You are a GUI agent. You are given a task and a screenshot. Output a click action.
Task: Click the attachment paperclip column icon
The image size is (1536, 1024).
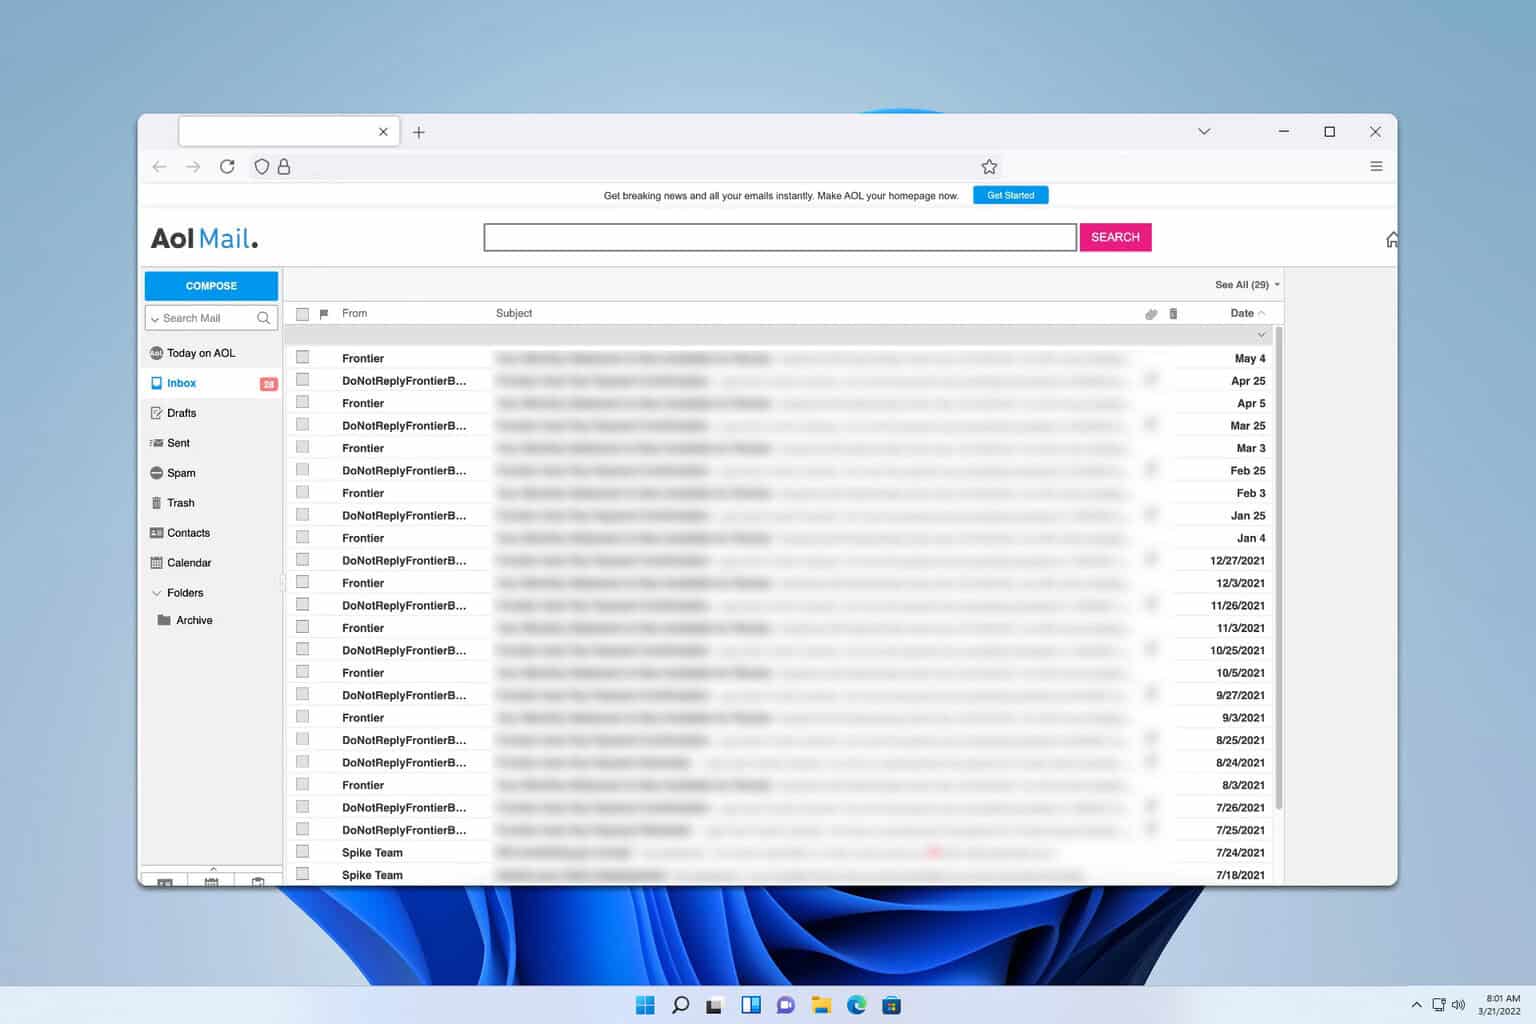1151,314
